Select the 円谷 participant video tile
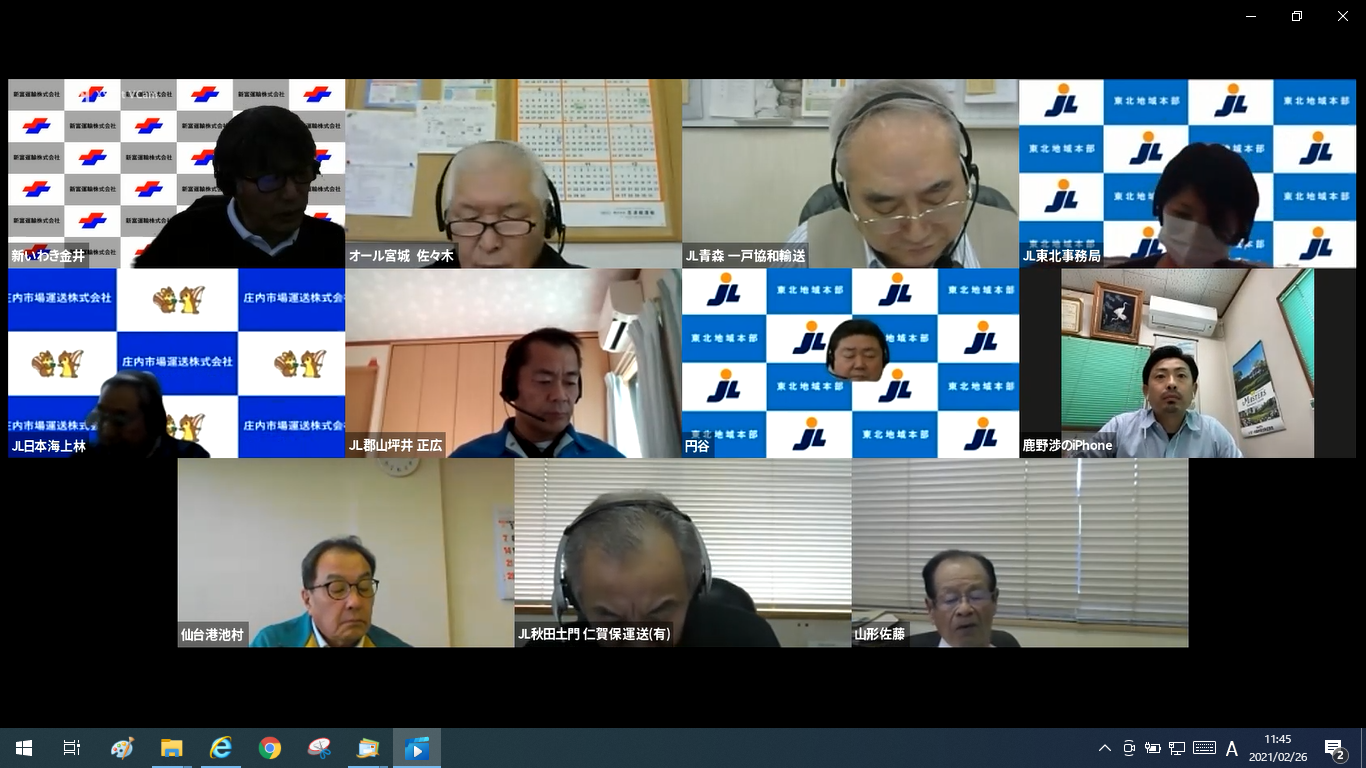The width and height of the screenshot is (1366, 768). pos(851,363)
